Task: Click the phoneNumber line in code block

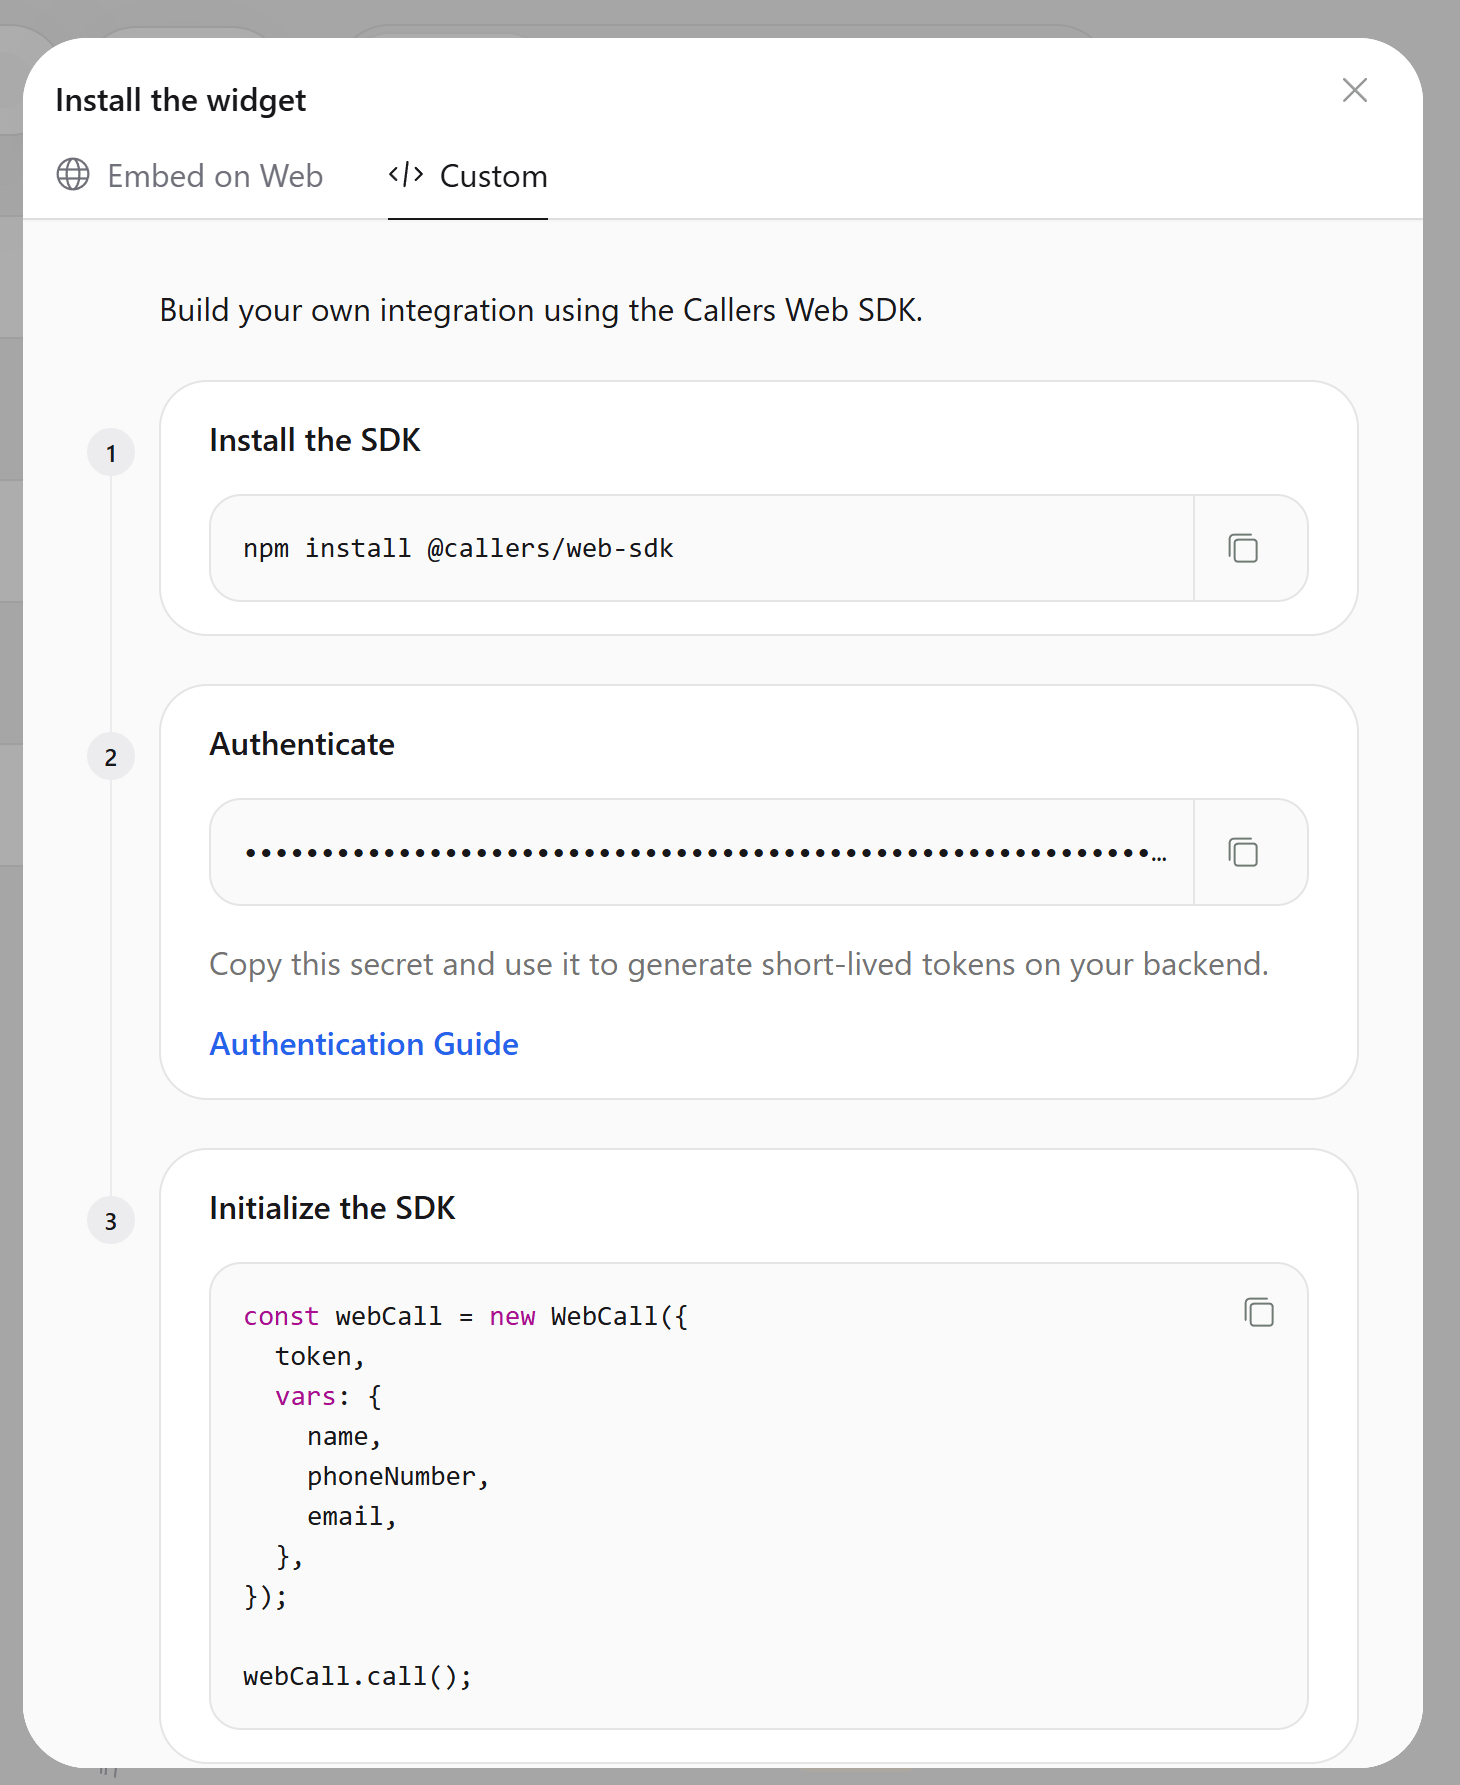Action: [x=398, y=1476]
